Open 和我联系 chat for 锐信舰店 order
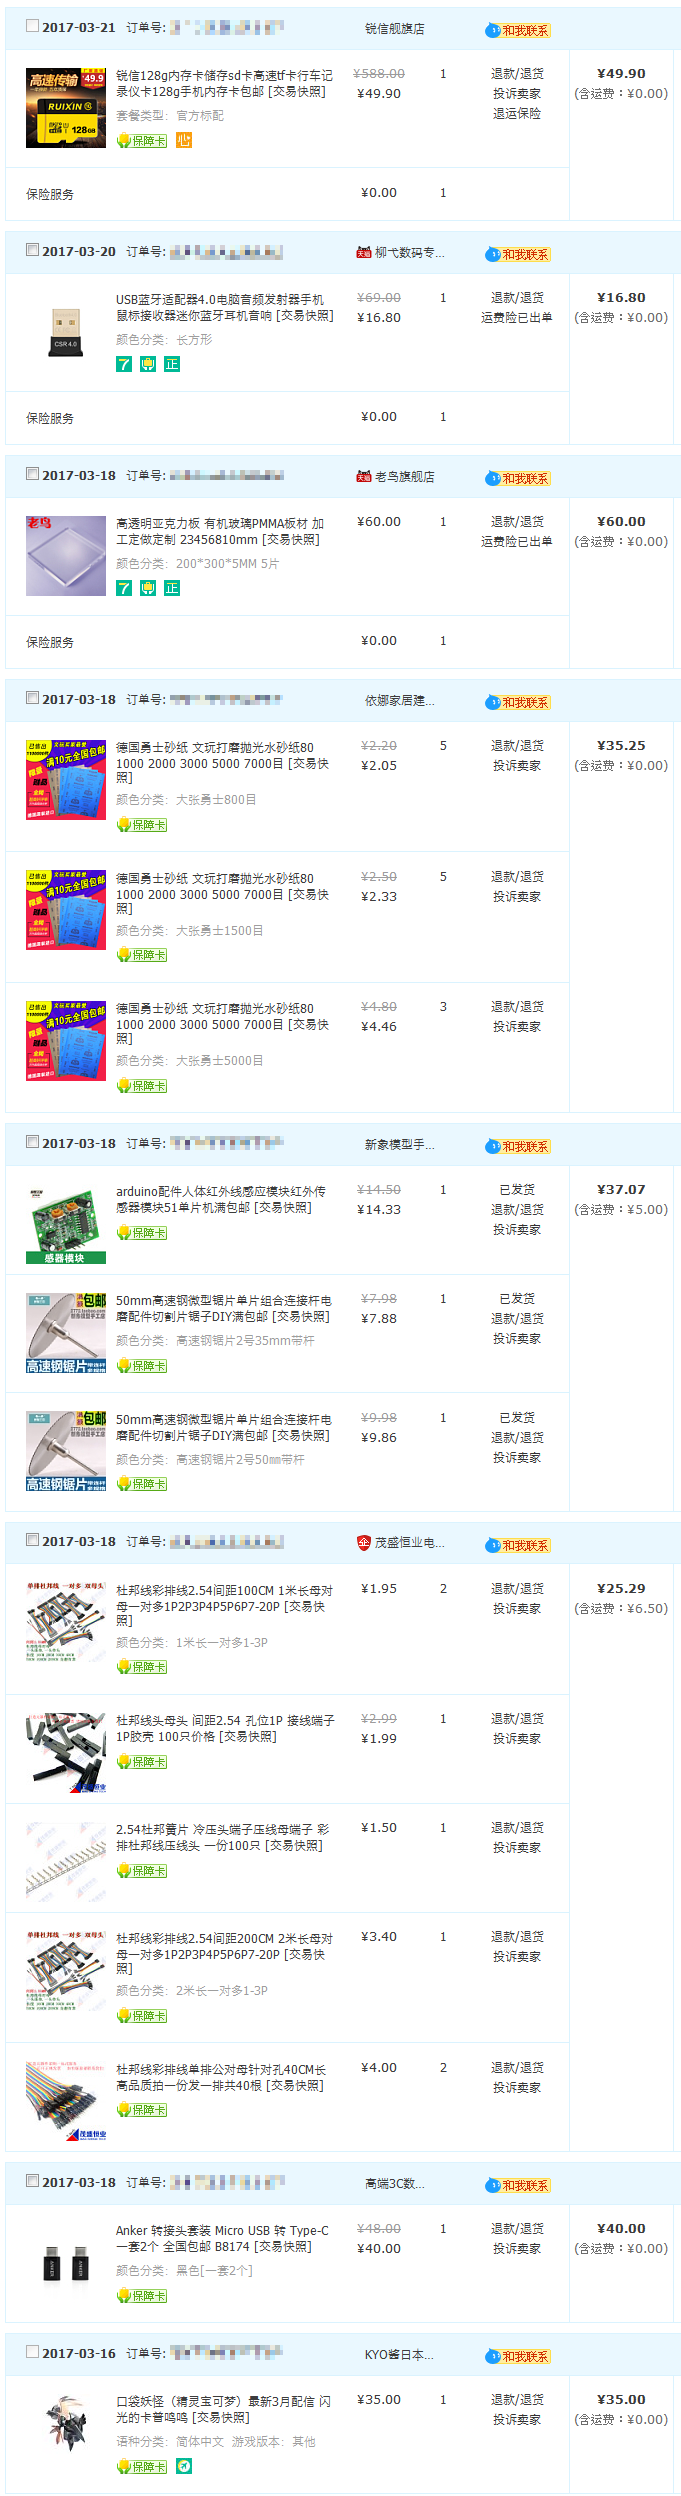Image resolution: width=681 pixels, height=2496 pixels. tap(518, 31)
